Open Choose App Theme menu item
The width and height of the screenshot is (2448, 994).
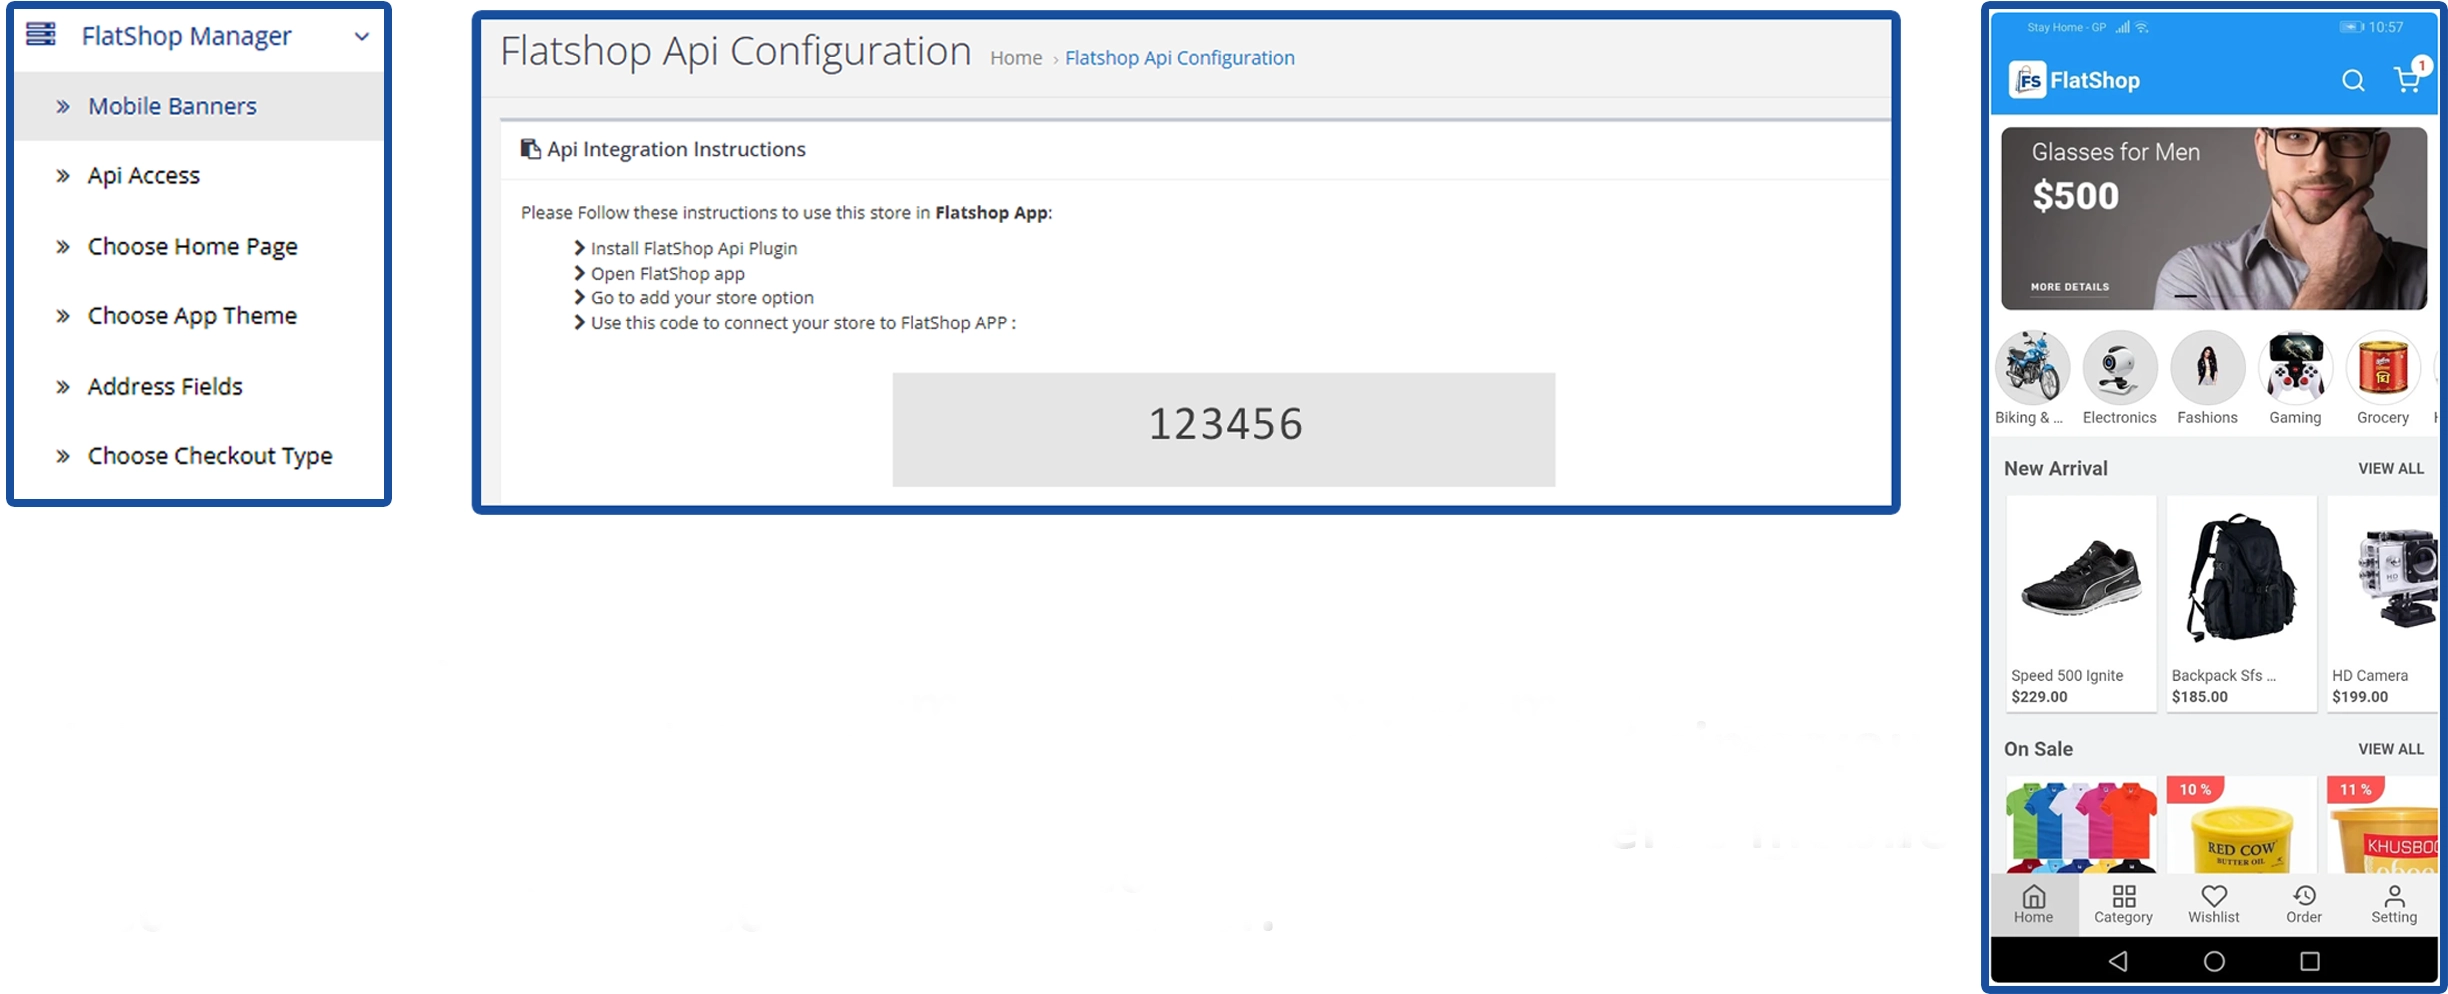pyautogui.click(x=192, y=316)
